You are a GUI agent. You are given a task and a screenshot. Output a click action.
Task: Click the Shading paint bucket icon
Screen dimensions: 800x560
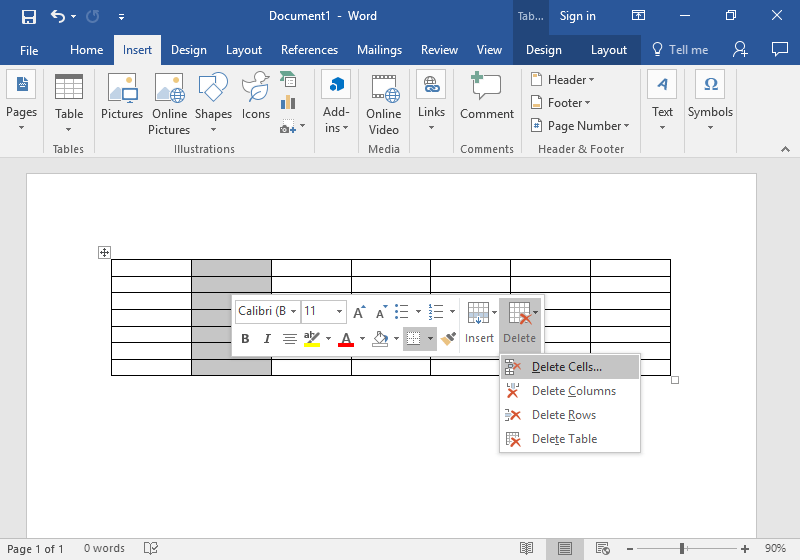point(380,339)
